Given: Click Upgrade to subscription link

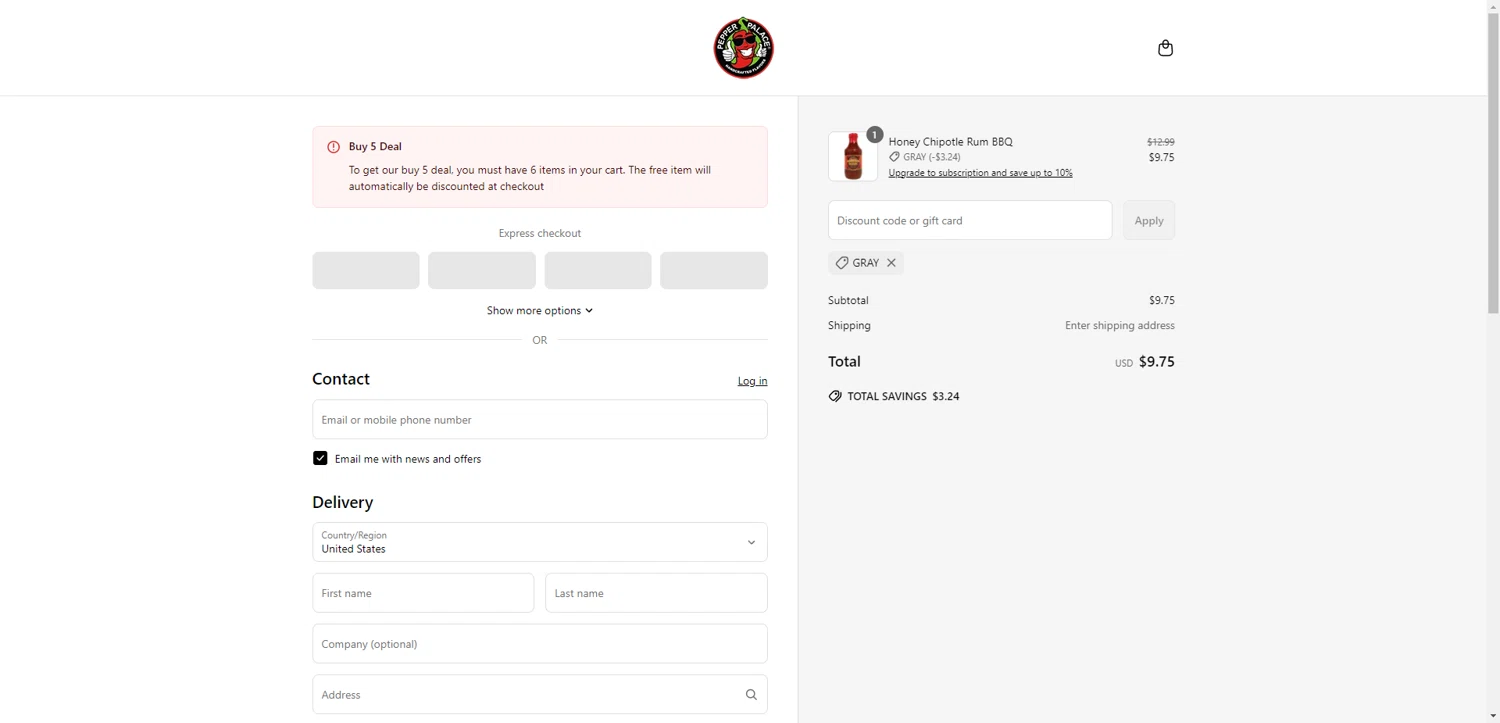Looking at the screenshot, I should (x=980, y=173).
